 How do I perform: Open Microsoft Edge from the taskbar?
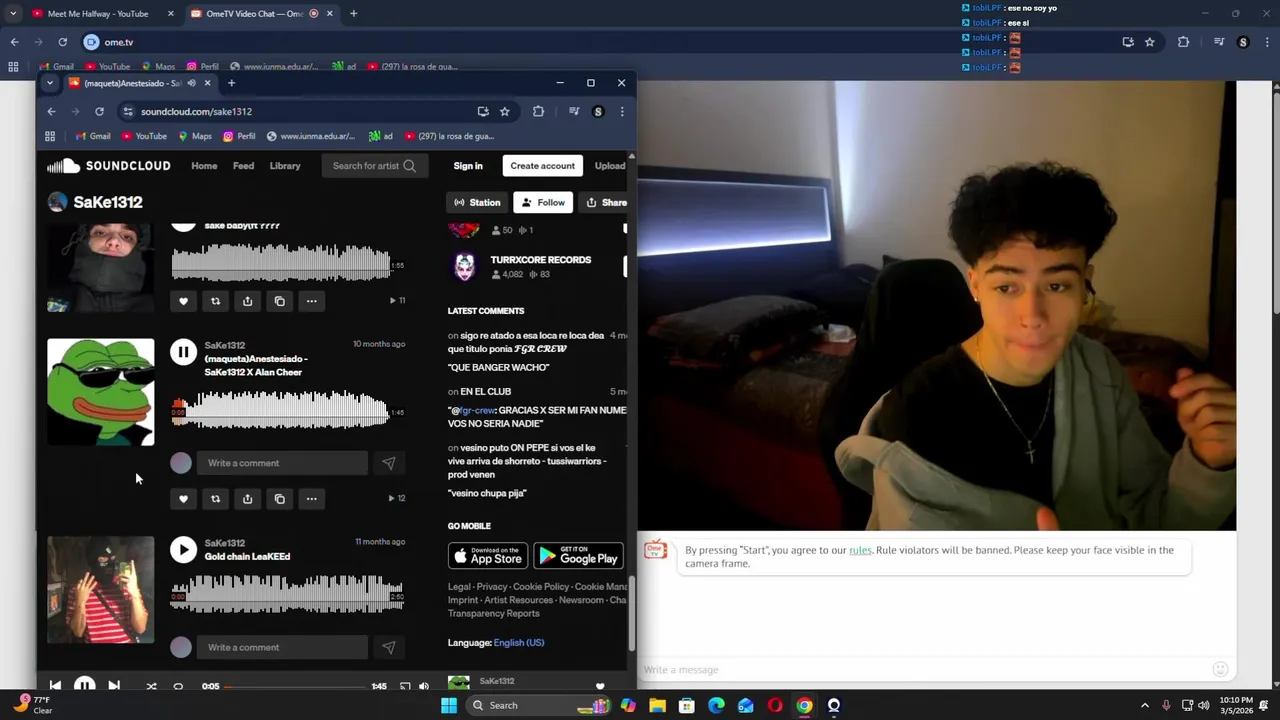[716, 705]
